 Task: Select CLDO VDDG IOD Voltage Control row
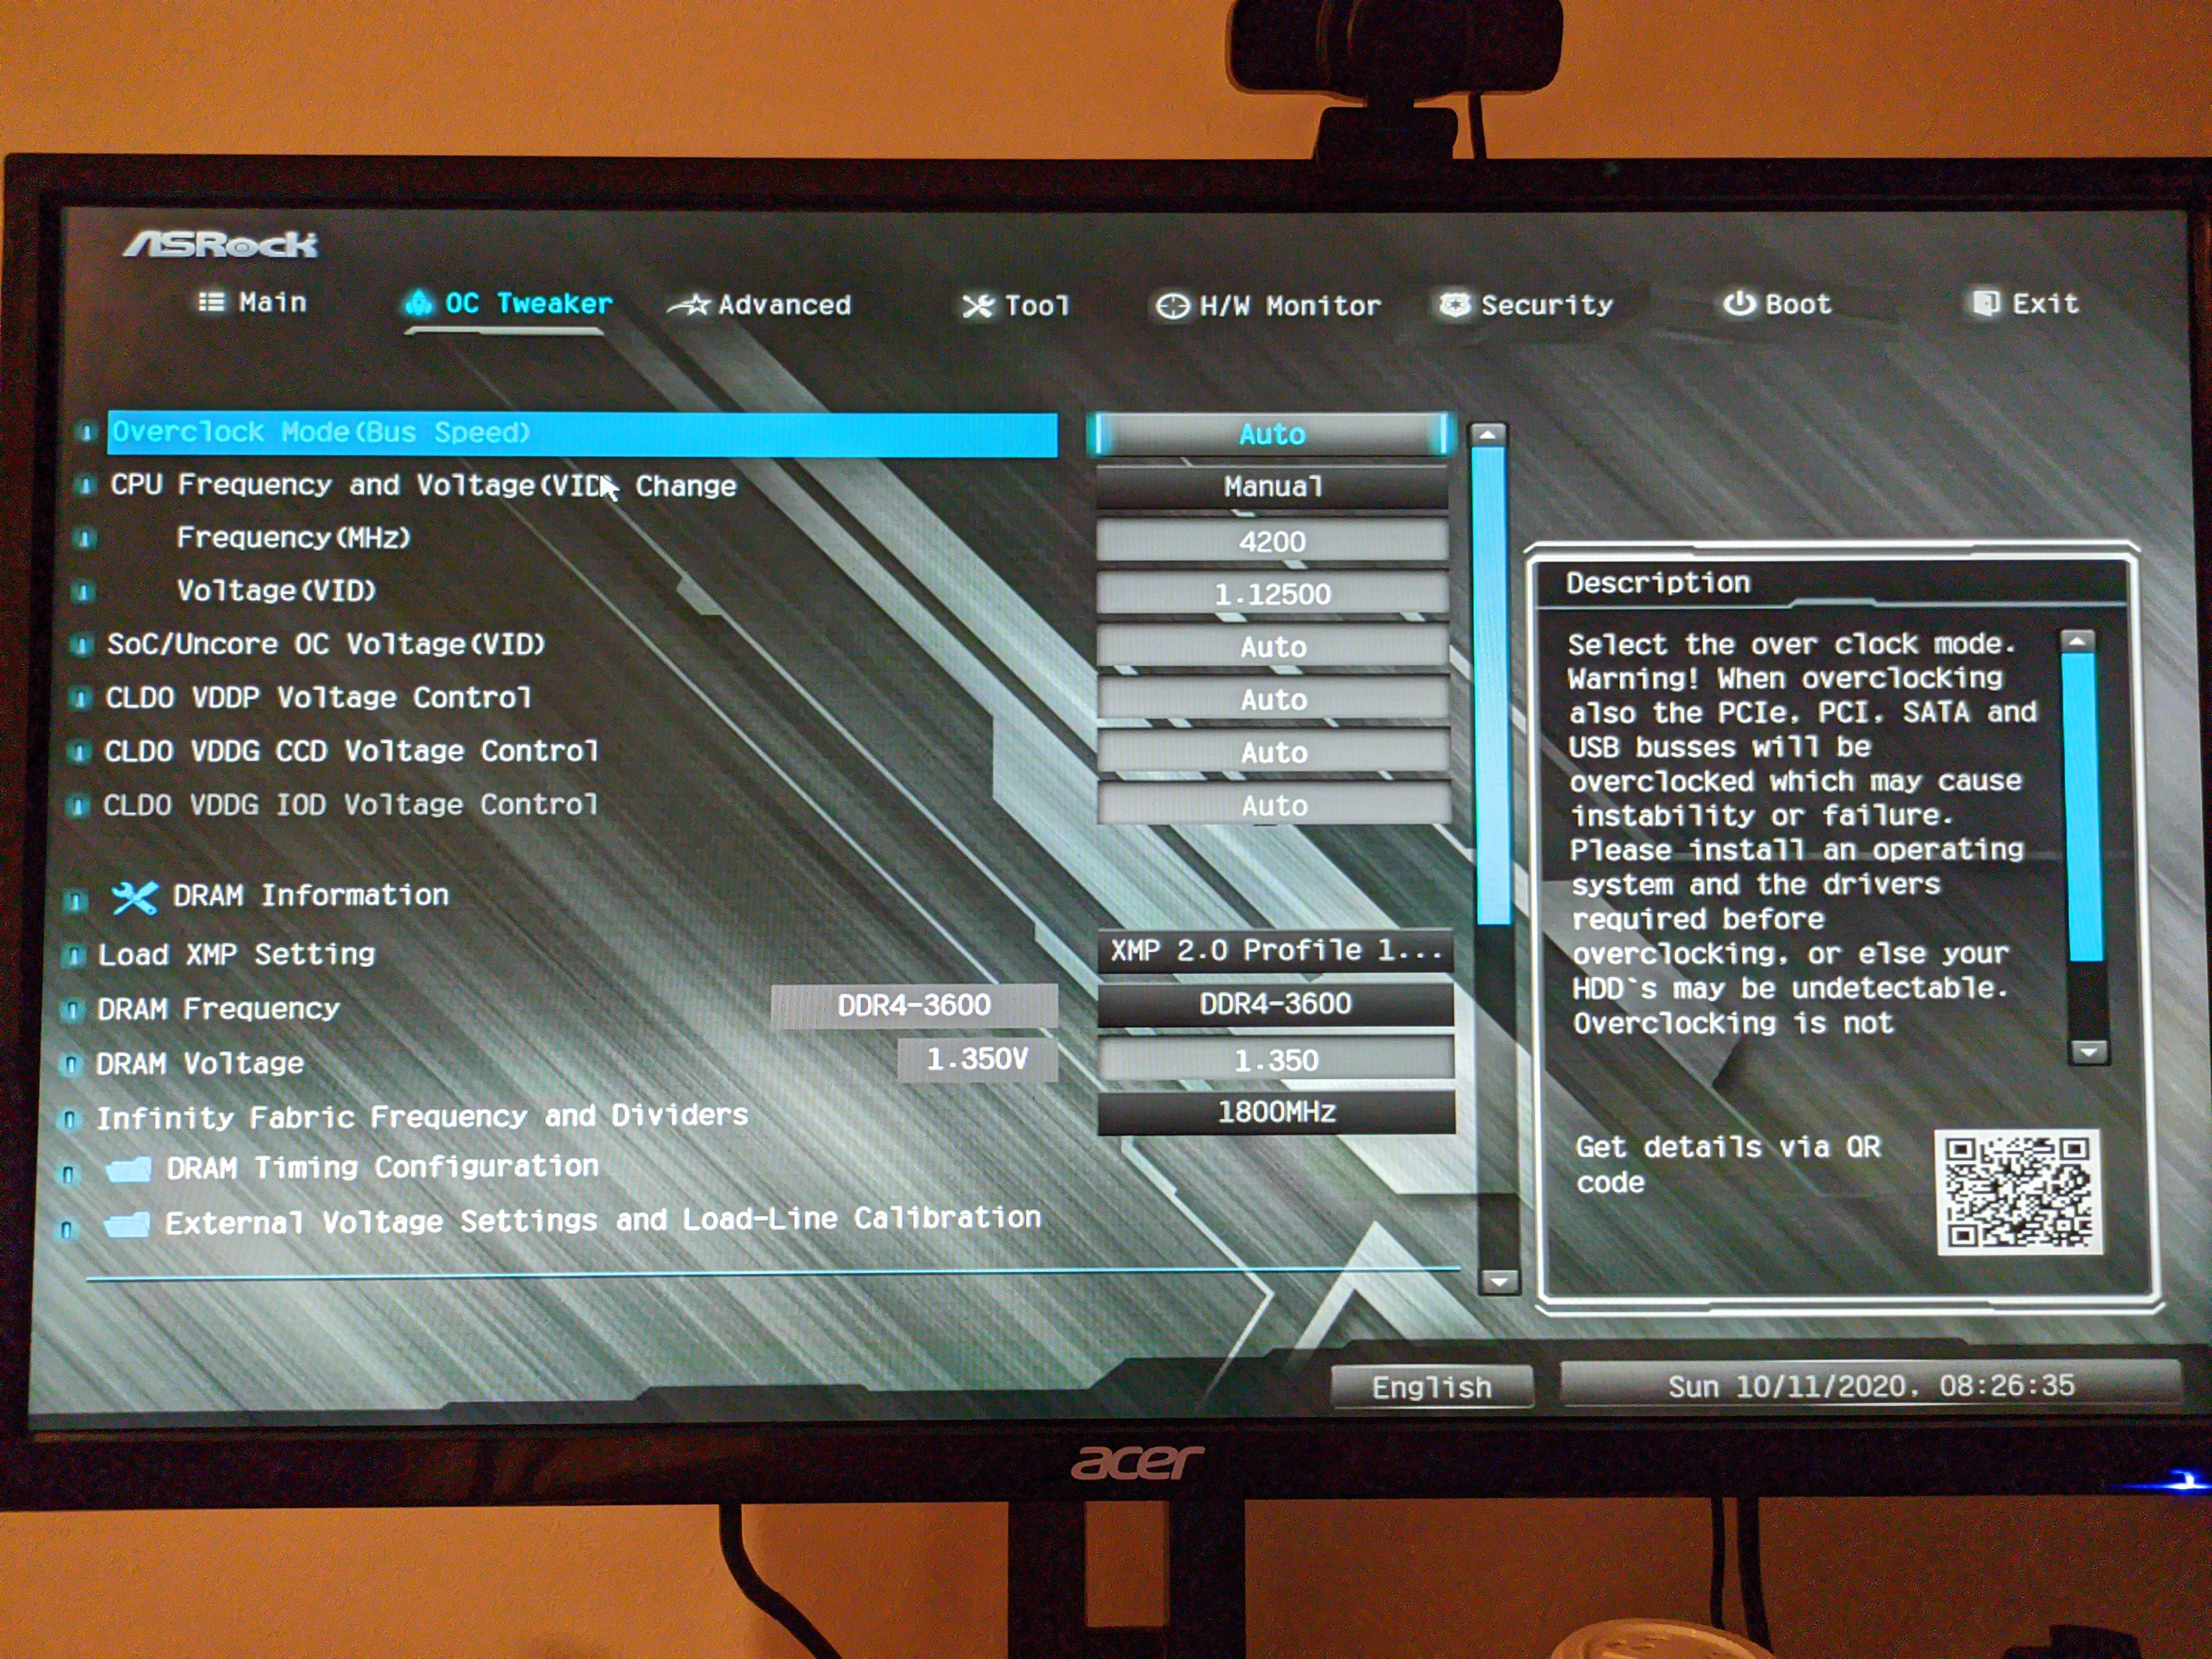coord(351,805)
